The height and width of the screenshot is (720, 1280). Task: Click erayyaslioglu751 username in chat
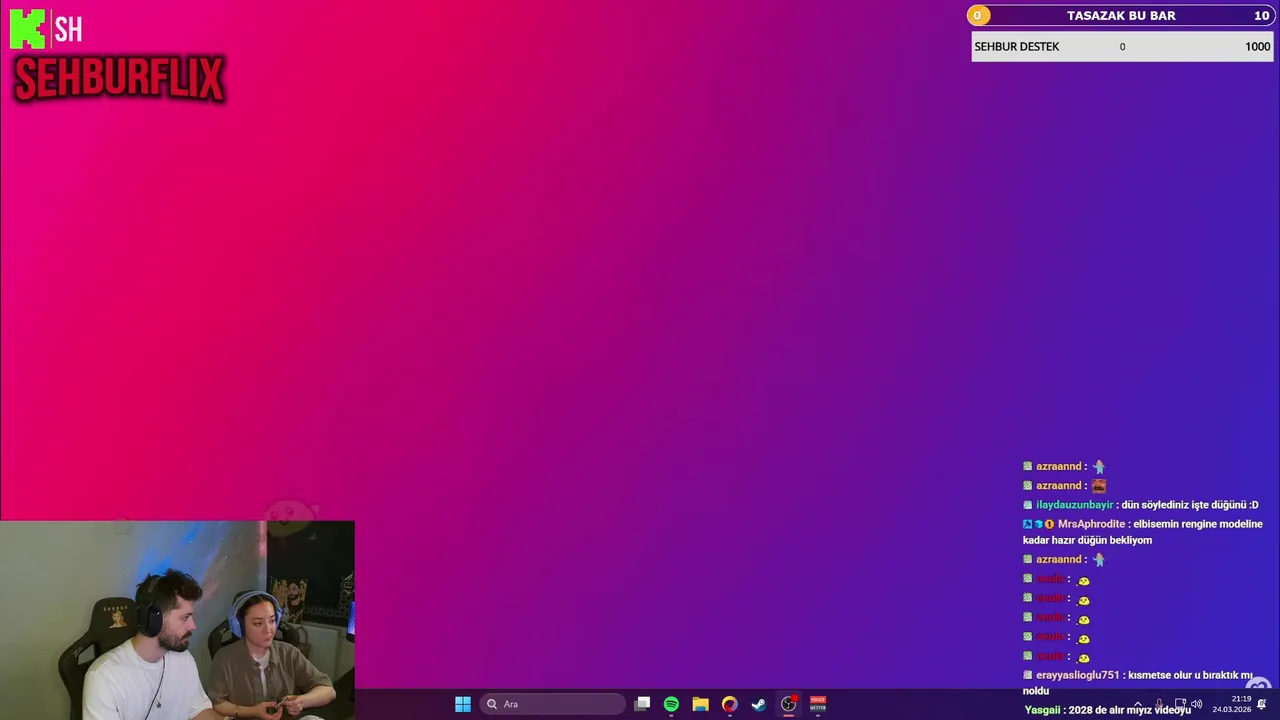point(1077,675)
